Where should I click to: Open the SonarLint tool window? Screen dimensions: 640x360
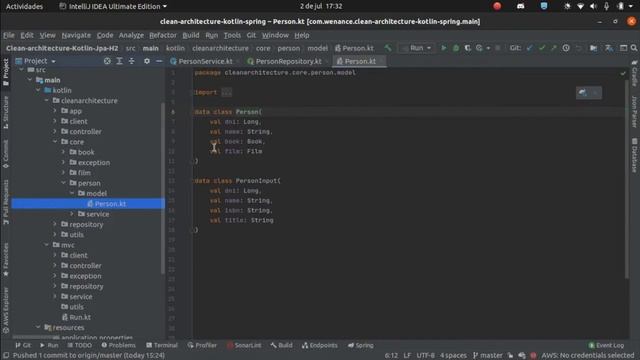coord(244,345)
